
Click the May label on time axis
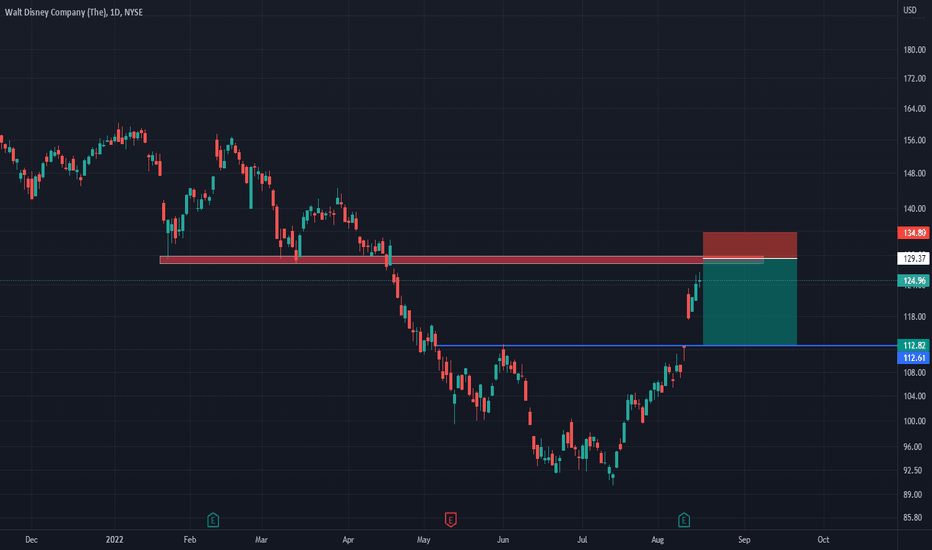coord(423,540)
